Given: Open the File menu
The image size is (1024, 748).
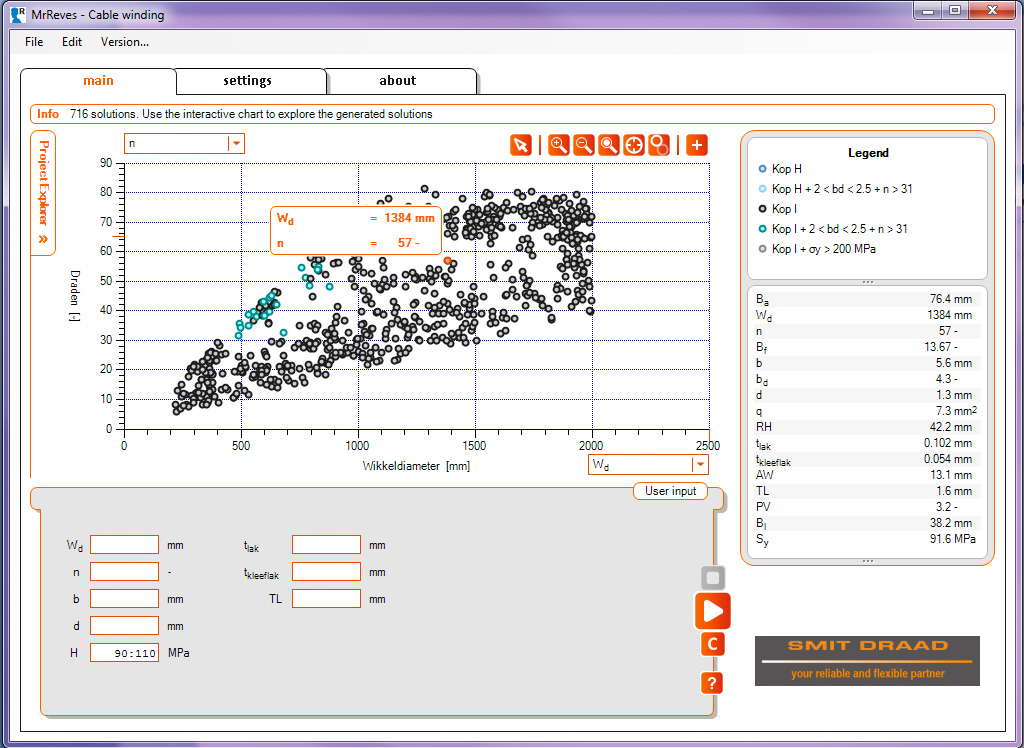Looking at the screenshot, I should [x=34, y=42].
